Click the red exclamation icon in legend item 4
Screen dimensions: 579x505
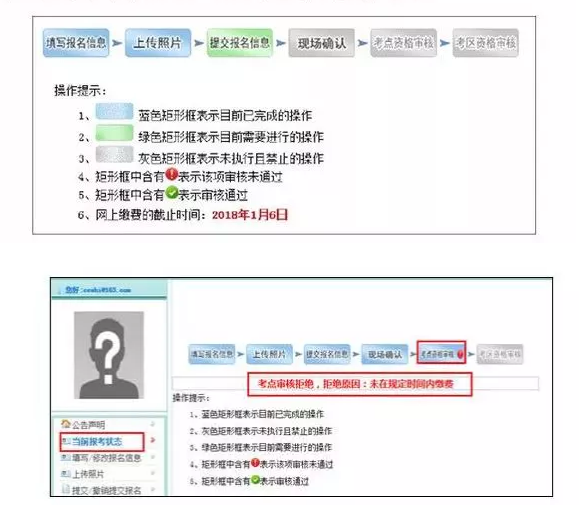coord(171,174)
